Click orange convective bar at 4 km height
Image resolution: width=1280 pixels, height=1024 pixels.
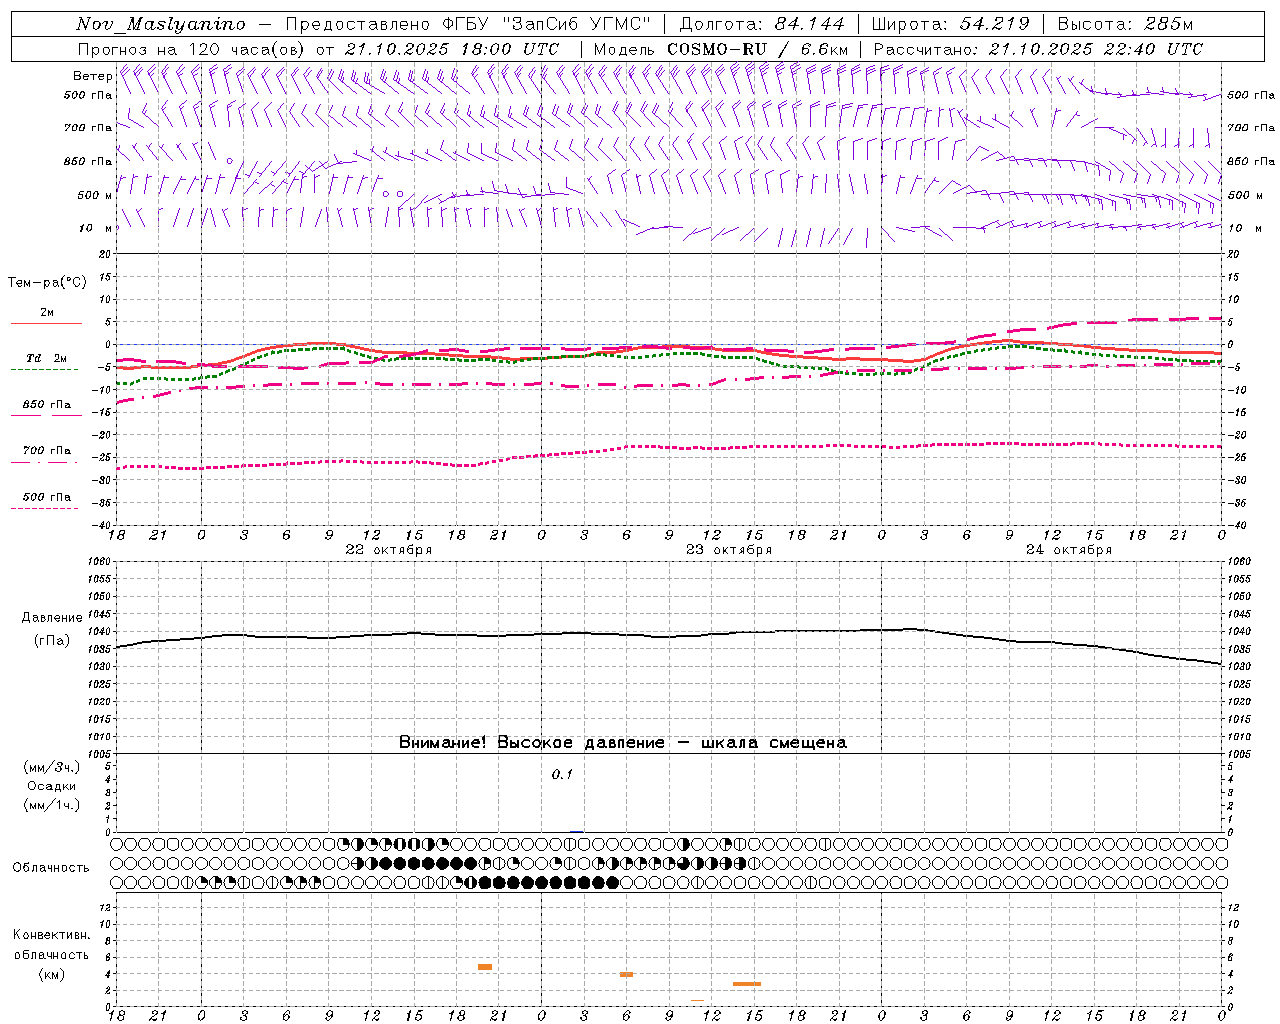point(627,974)
